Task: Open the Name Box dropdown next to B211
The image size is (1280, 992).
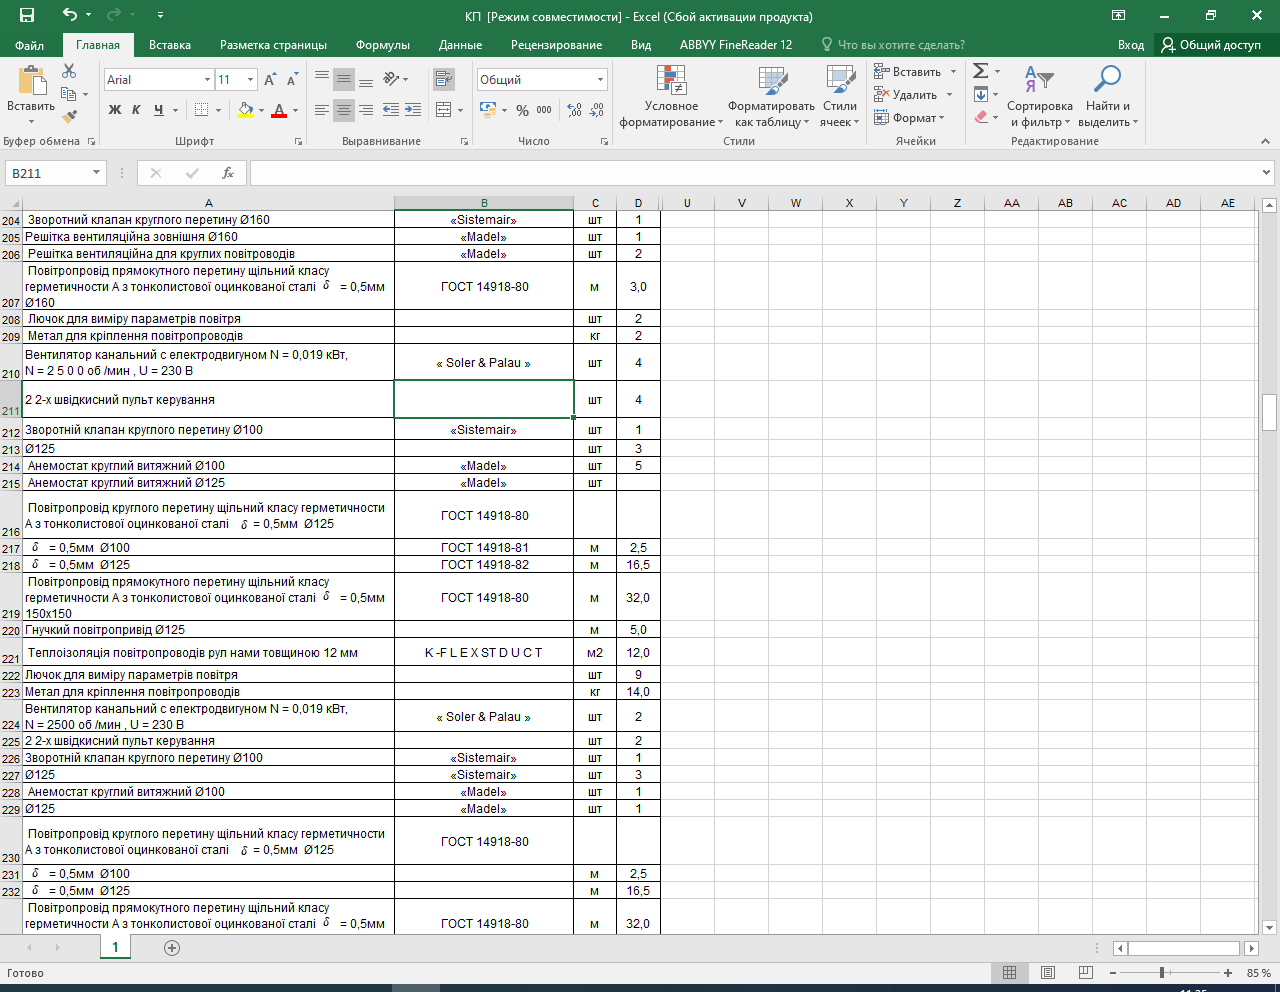Action: coord(96,173)
